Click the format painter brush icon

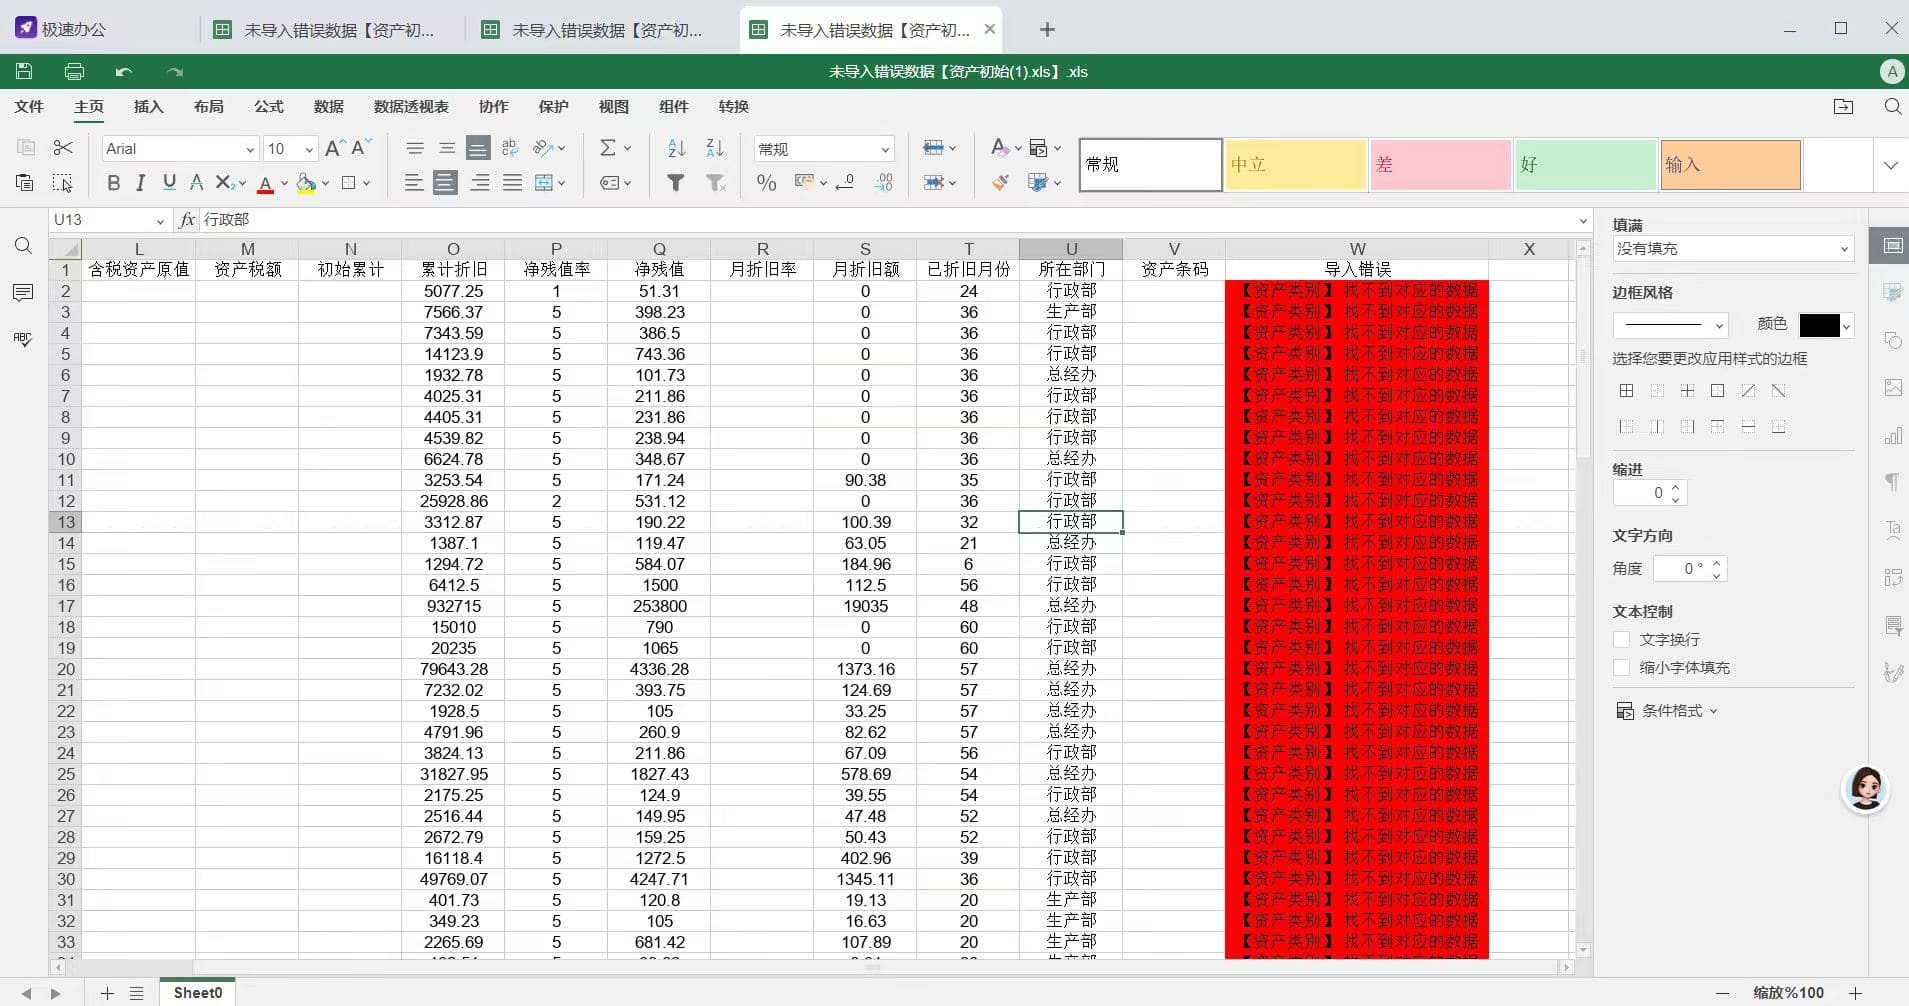tap(999, 183)
